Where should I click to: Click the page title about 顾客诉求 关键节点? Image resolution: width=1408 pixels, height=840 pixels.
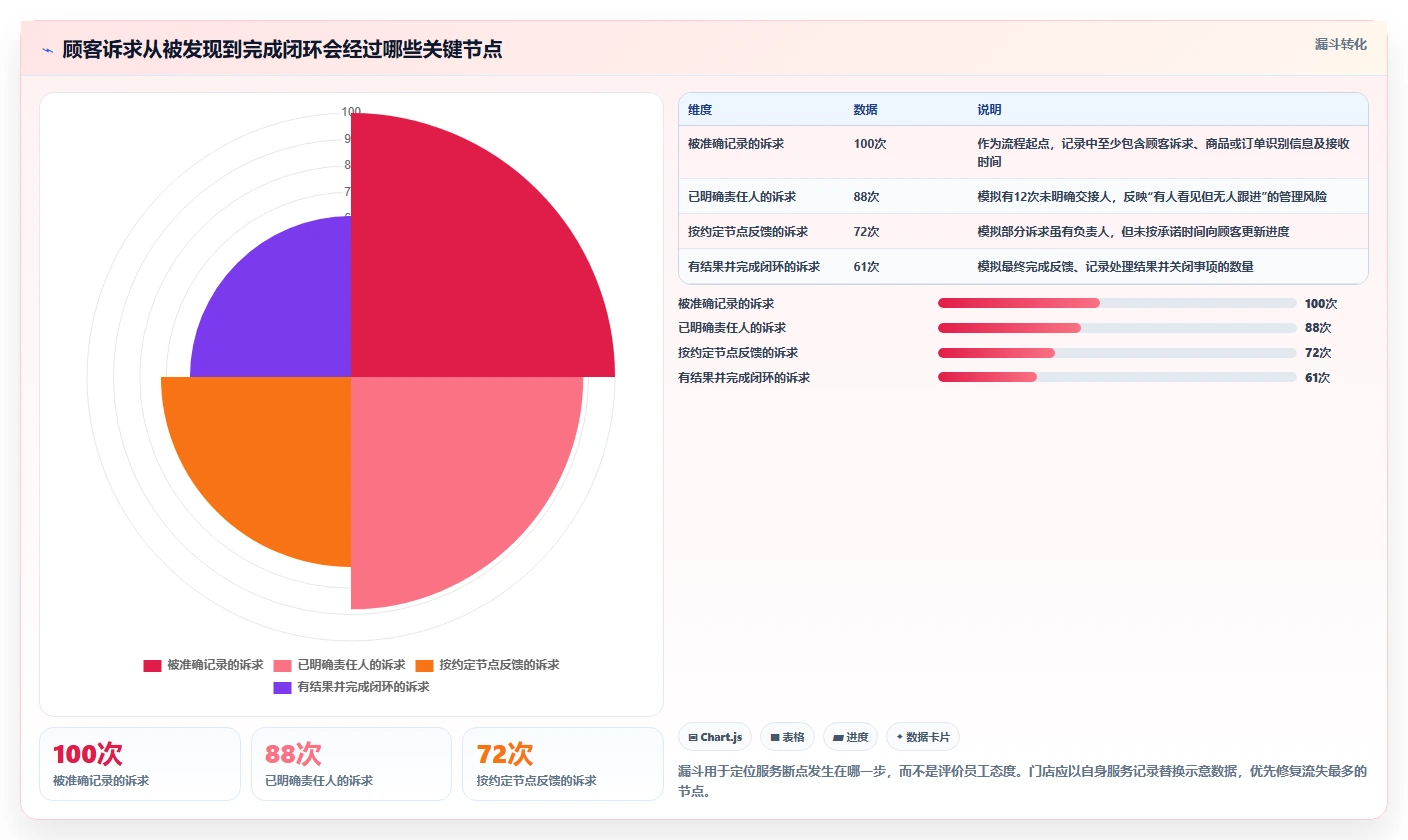coord(282,50)
